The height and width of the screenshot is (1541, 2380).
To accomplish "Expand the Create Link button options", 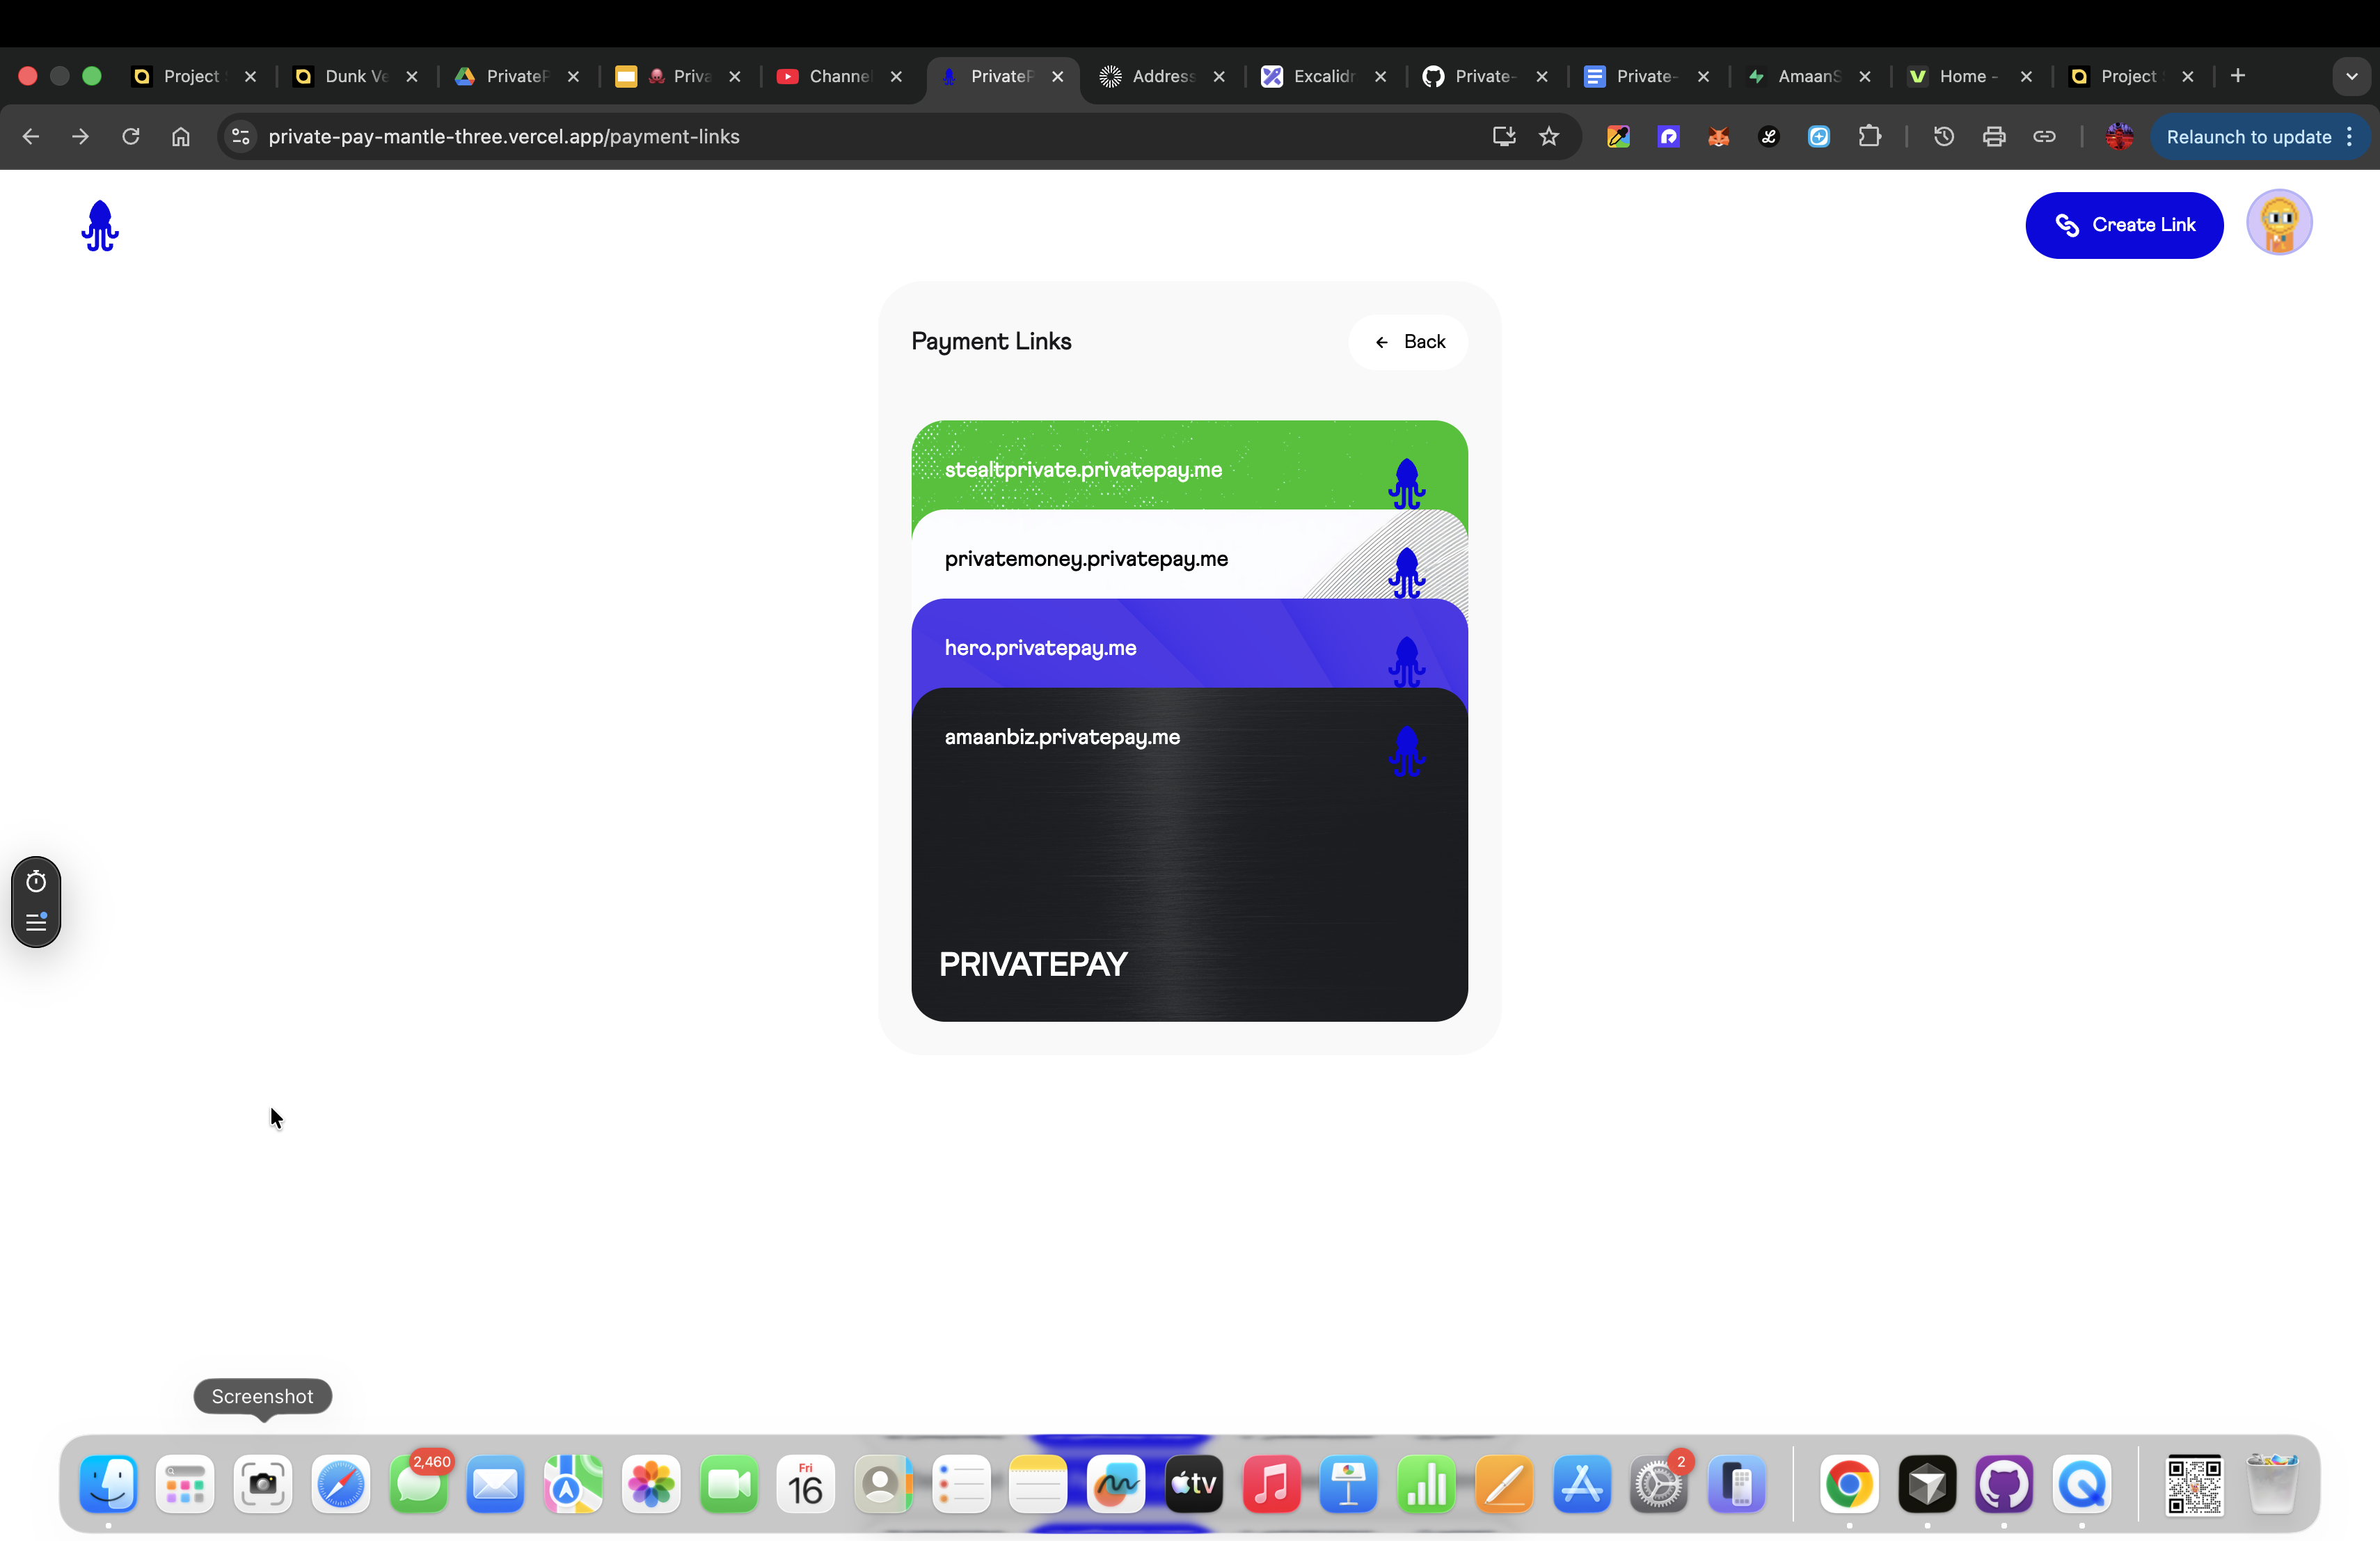I will (2124, 225).
